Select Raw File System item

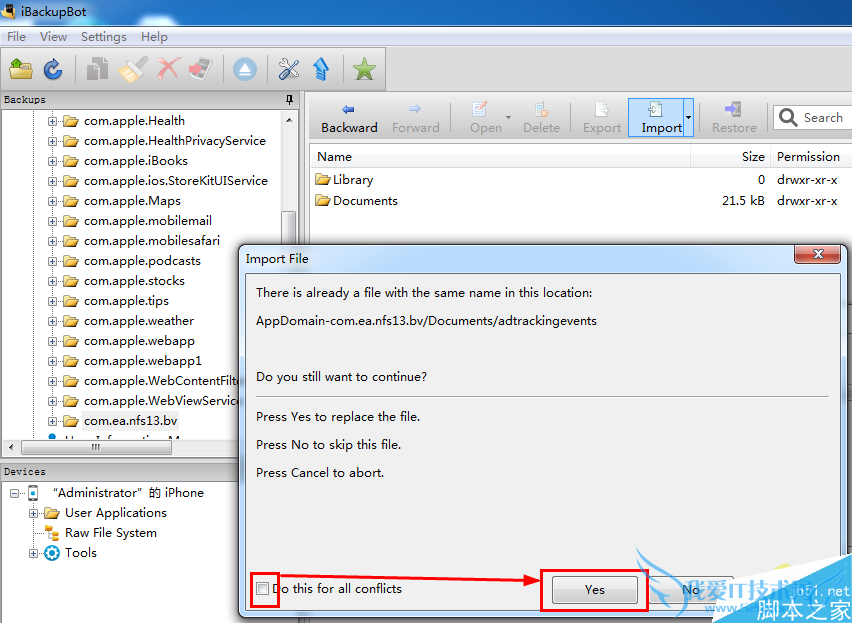(111, 533)
